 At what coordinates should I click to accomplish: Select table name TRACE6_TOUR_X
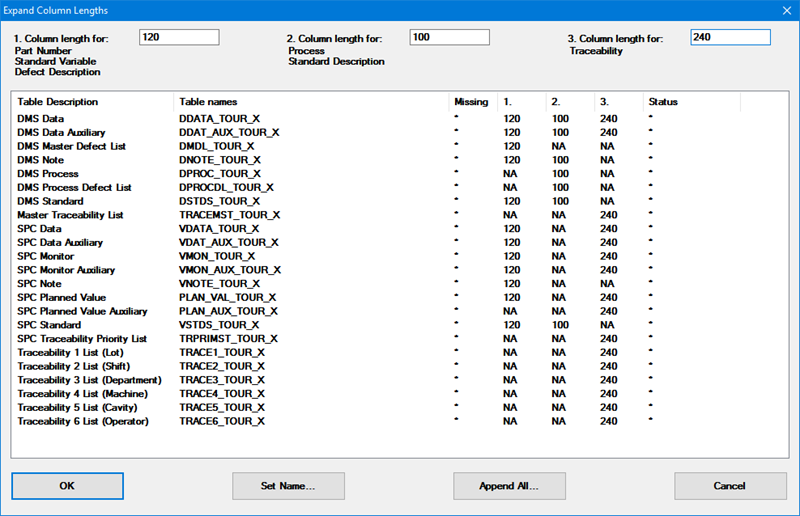click(x=222, y=422)
